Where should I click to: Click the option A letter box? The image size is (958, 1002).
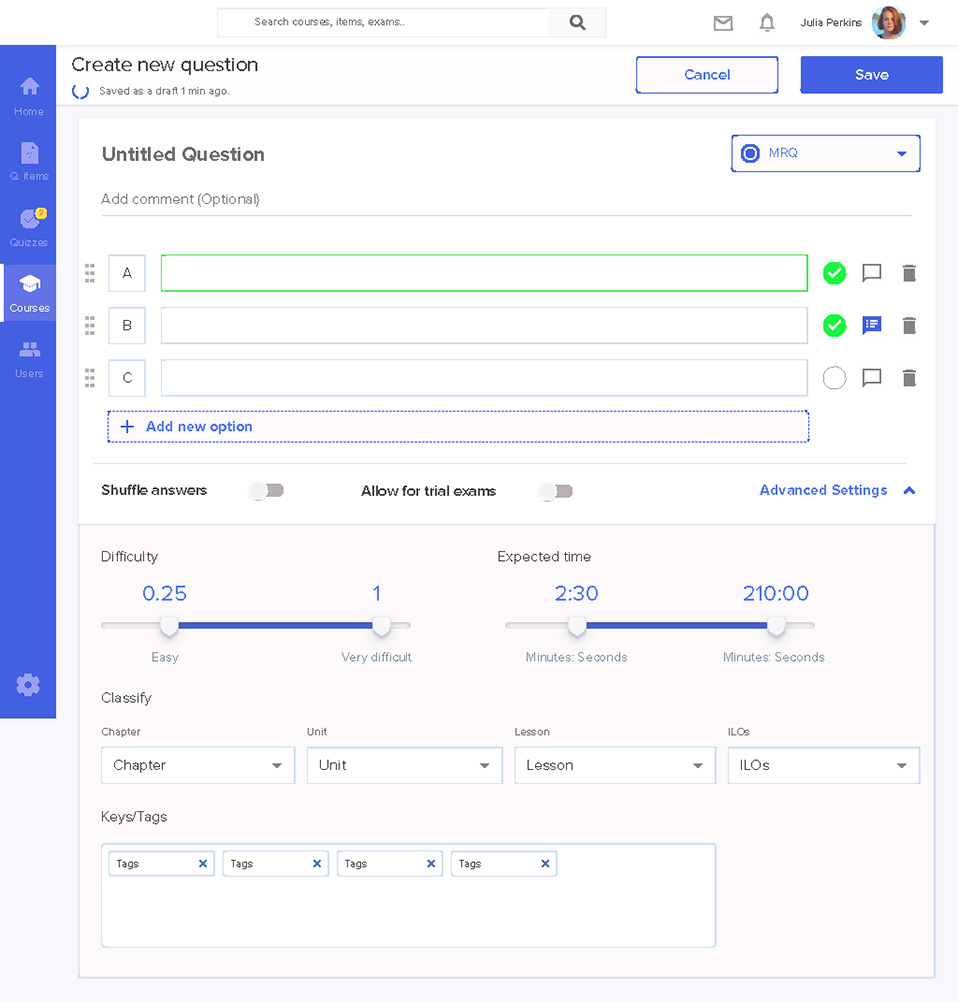pyautogui.click(x=127, y=274)
